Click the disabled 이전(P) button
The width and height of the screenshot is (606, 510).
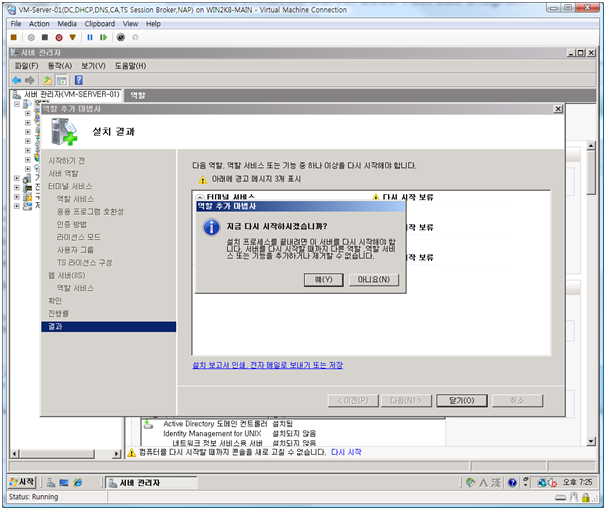pyautogui.click(x=353, y=401)
